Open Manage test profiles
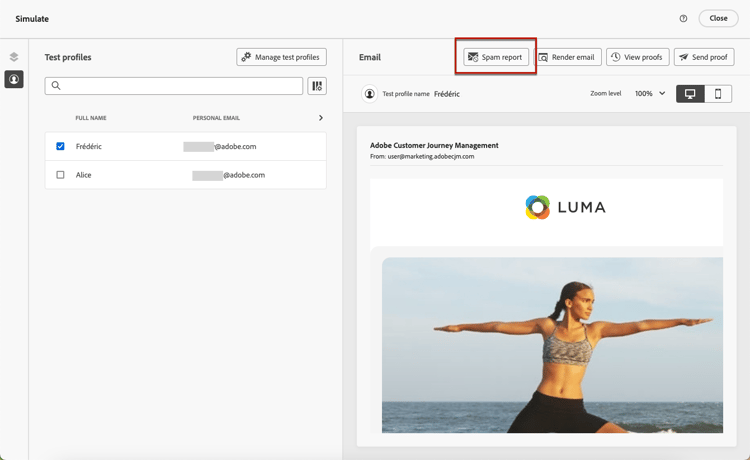 (x=281, y=57)
